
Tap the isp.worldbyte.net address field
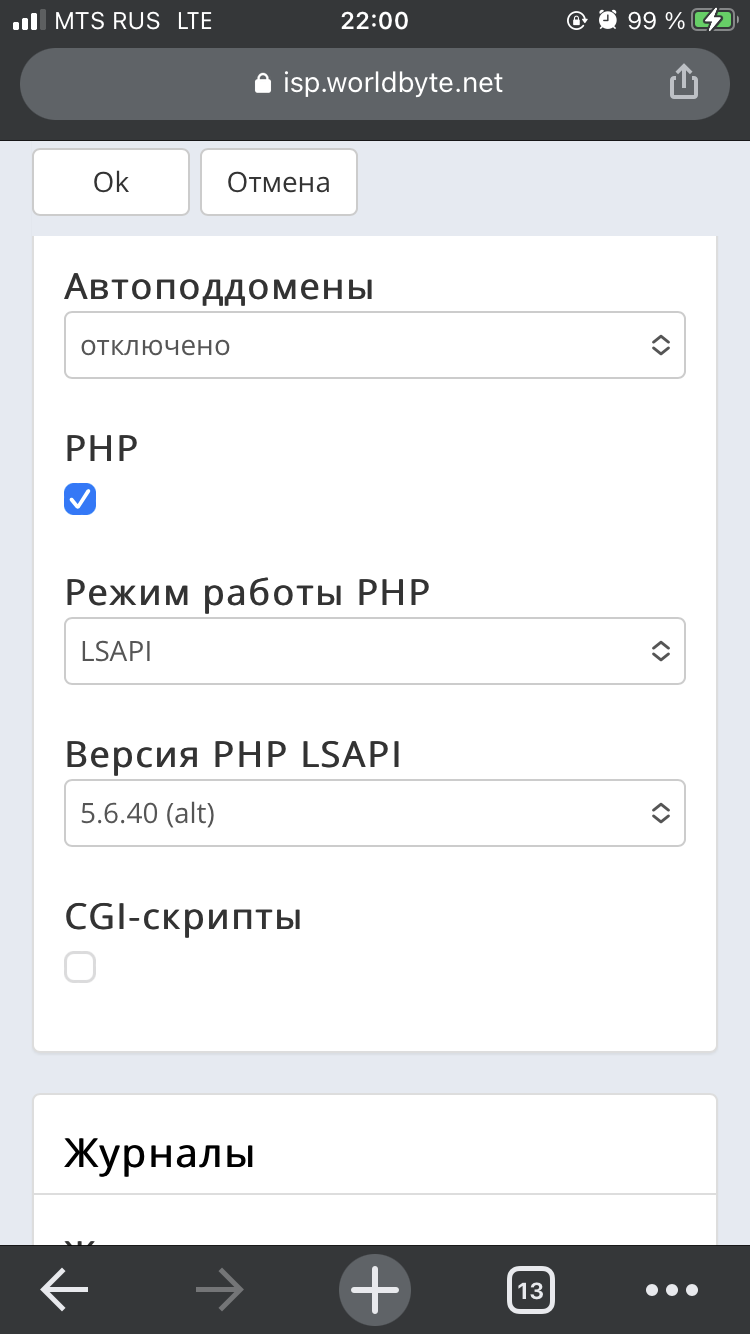click(x=392, y=82)
